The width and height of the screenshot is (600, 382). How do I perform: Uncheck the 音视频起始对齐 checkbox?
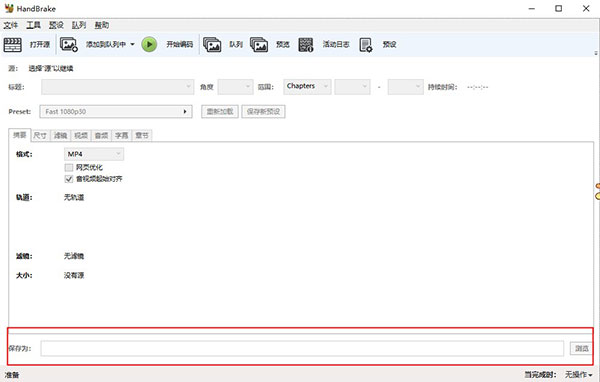(x=69, y=179)
